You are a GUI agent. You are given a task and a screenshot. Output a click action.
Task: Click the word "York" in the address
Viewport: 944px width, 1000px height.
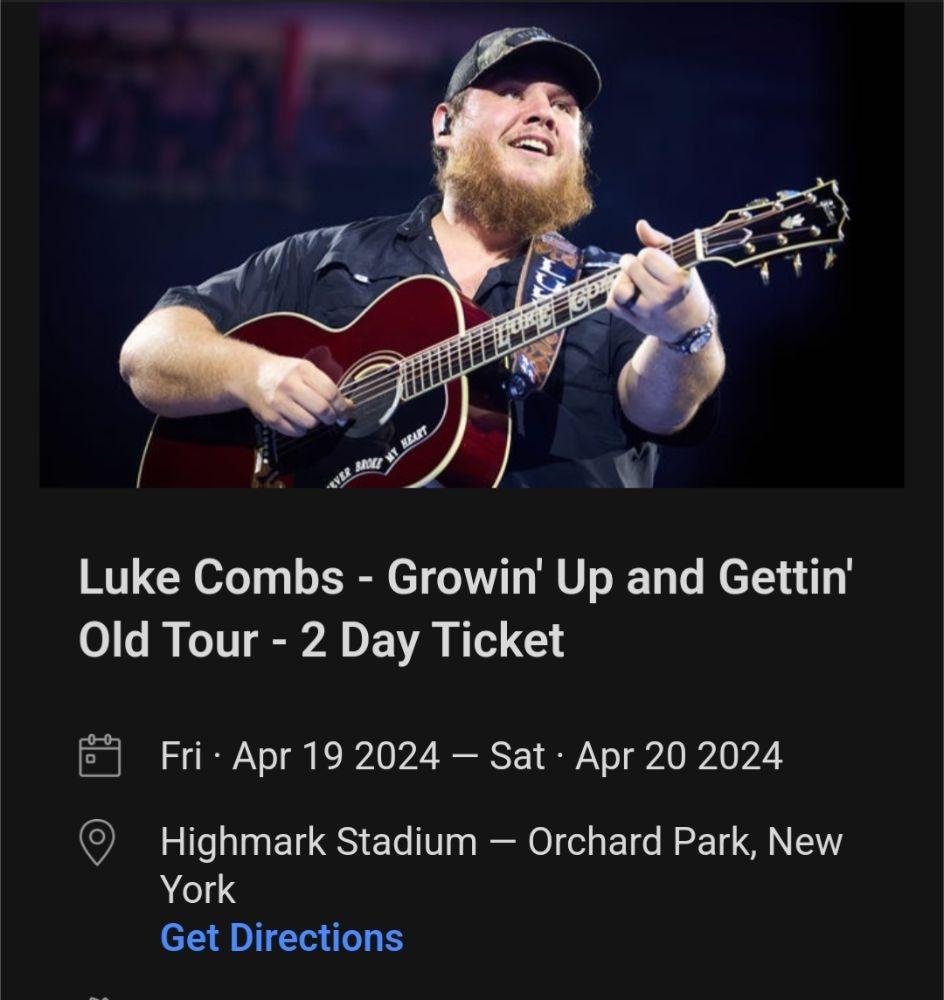click(x=198, y=889)
